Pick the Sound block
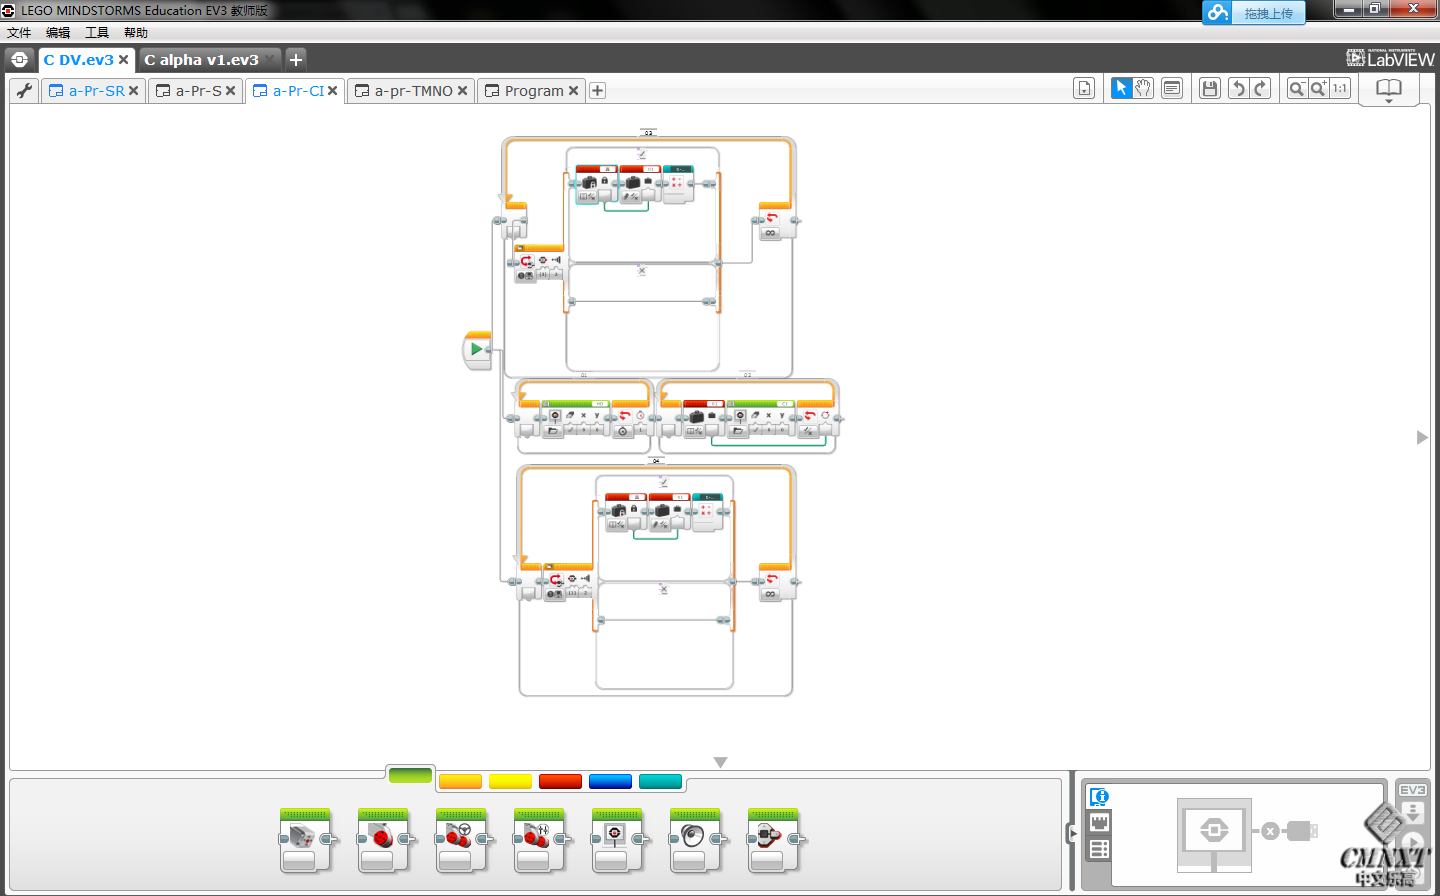This screenshot has height=896, width=1440. (x=695, y=840)
